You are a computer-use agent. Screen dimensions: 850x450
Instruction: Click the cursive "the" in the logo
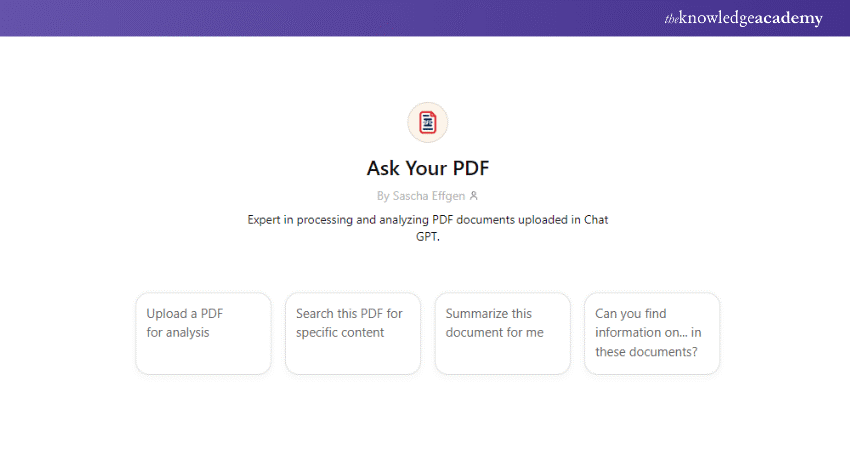[x=672, y=18]
